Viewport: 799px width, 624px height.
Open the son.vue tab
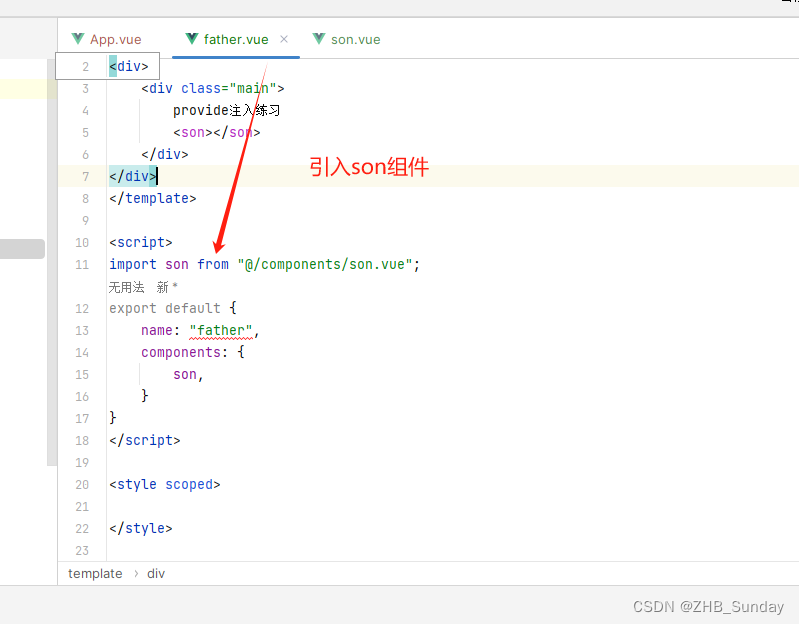click(x=347, y=39)
